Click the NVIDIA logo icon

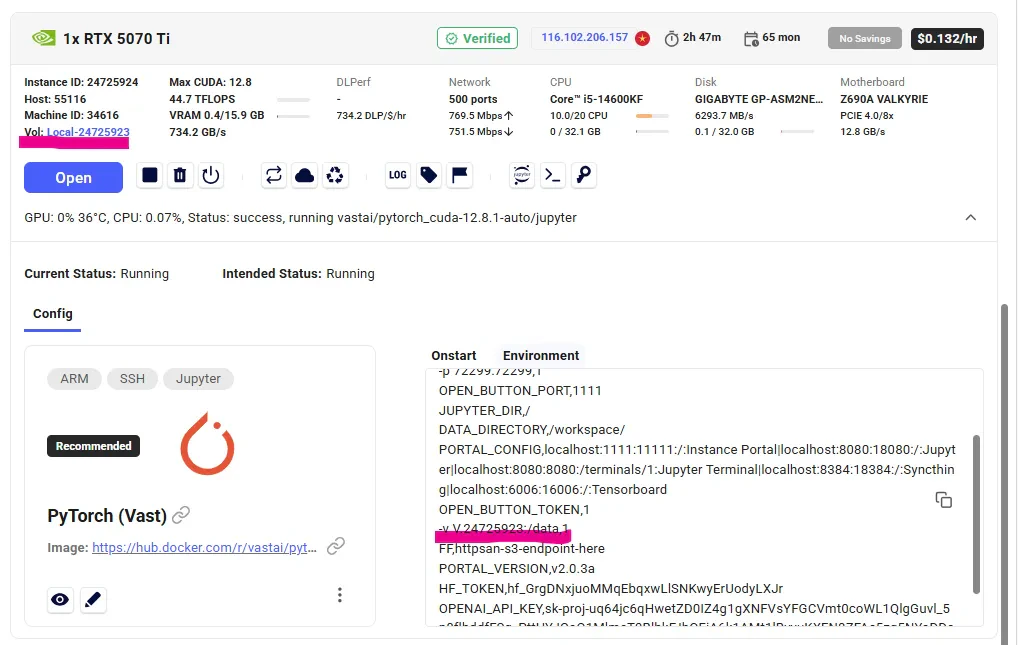coord(43,38)
